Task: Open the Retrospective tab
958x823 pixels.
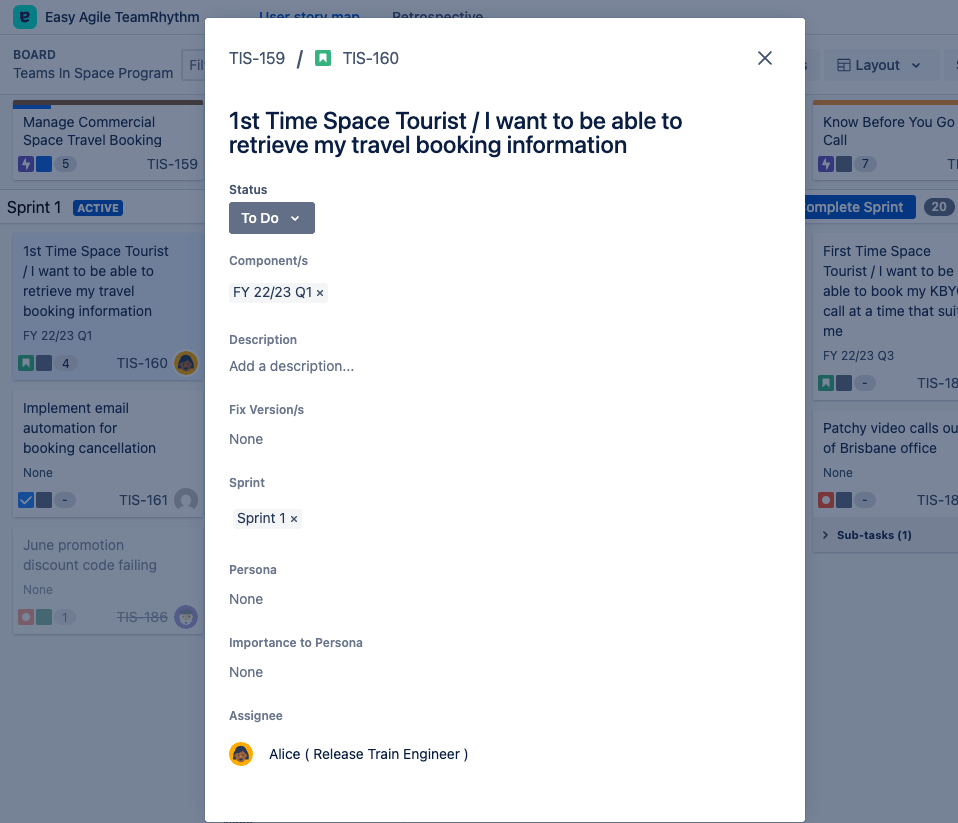Action: (x=437, y=15)
